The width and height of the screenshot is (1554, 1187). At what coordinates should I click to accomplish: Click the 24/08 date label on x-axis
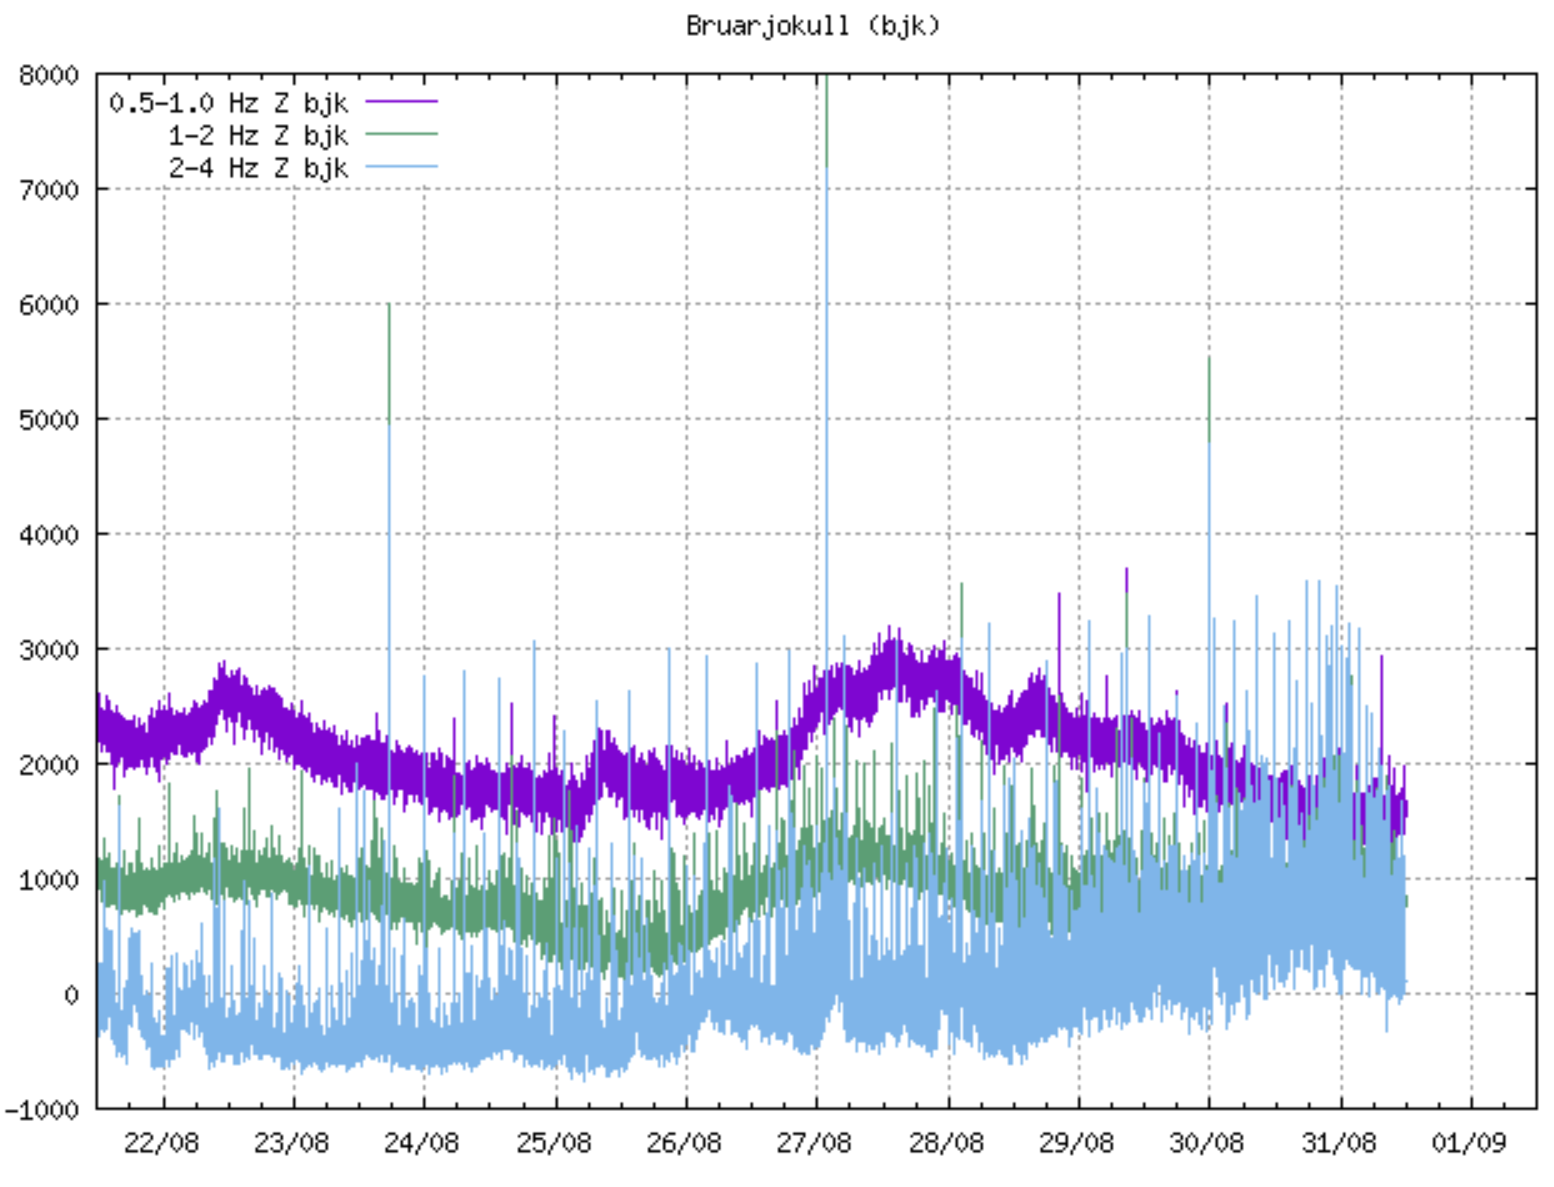pos(423,1143)
